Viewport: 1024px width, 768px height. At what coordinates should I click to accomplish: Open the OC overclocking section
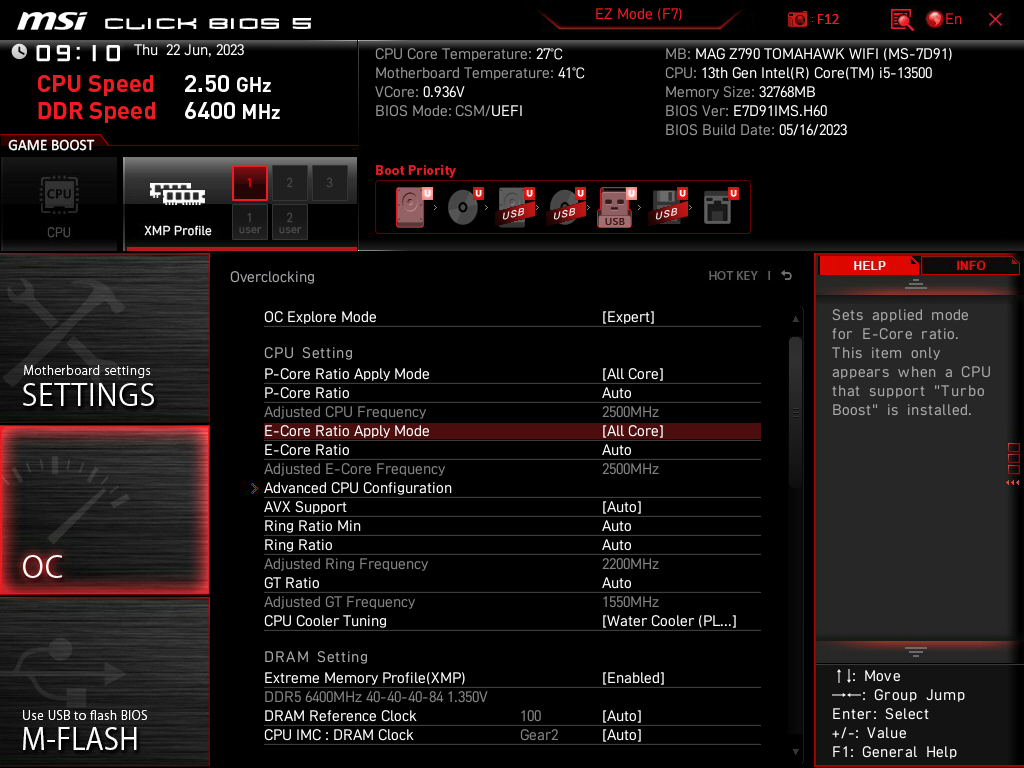[104, 510]
